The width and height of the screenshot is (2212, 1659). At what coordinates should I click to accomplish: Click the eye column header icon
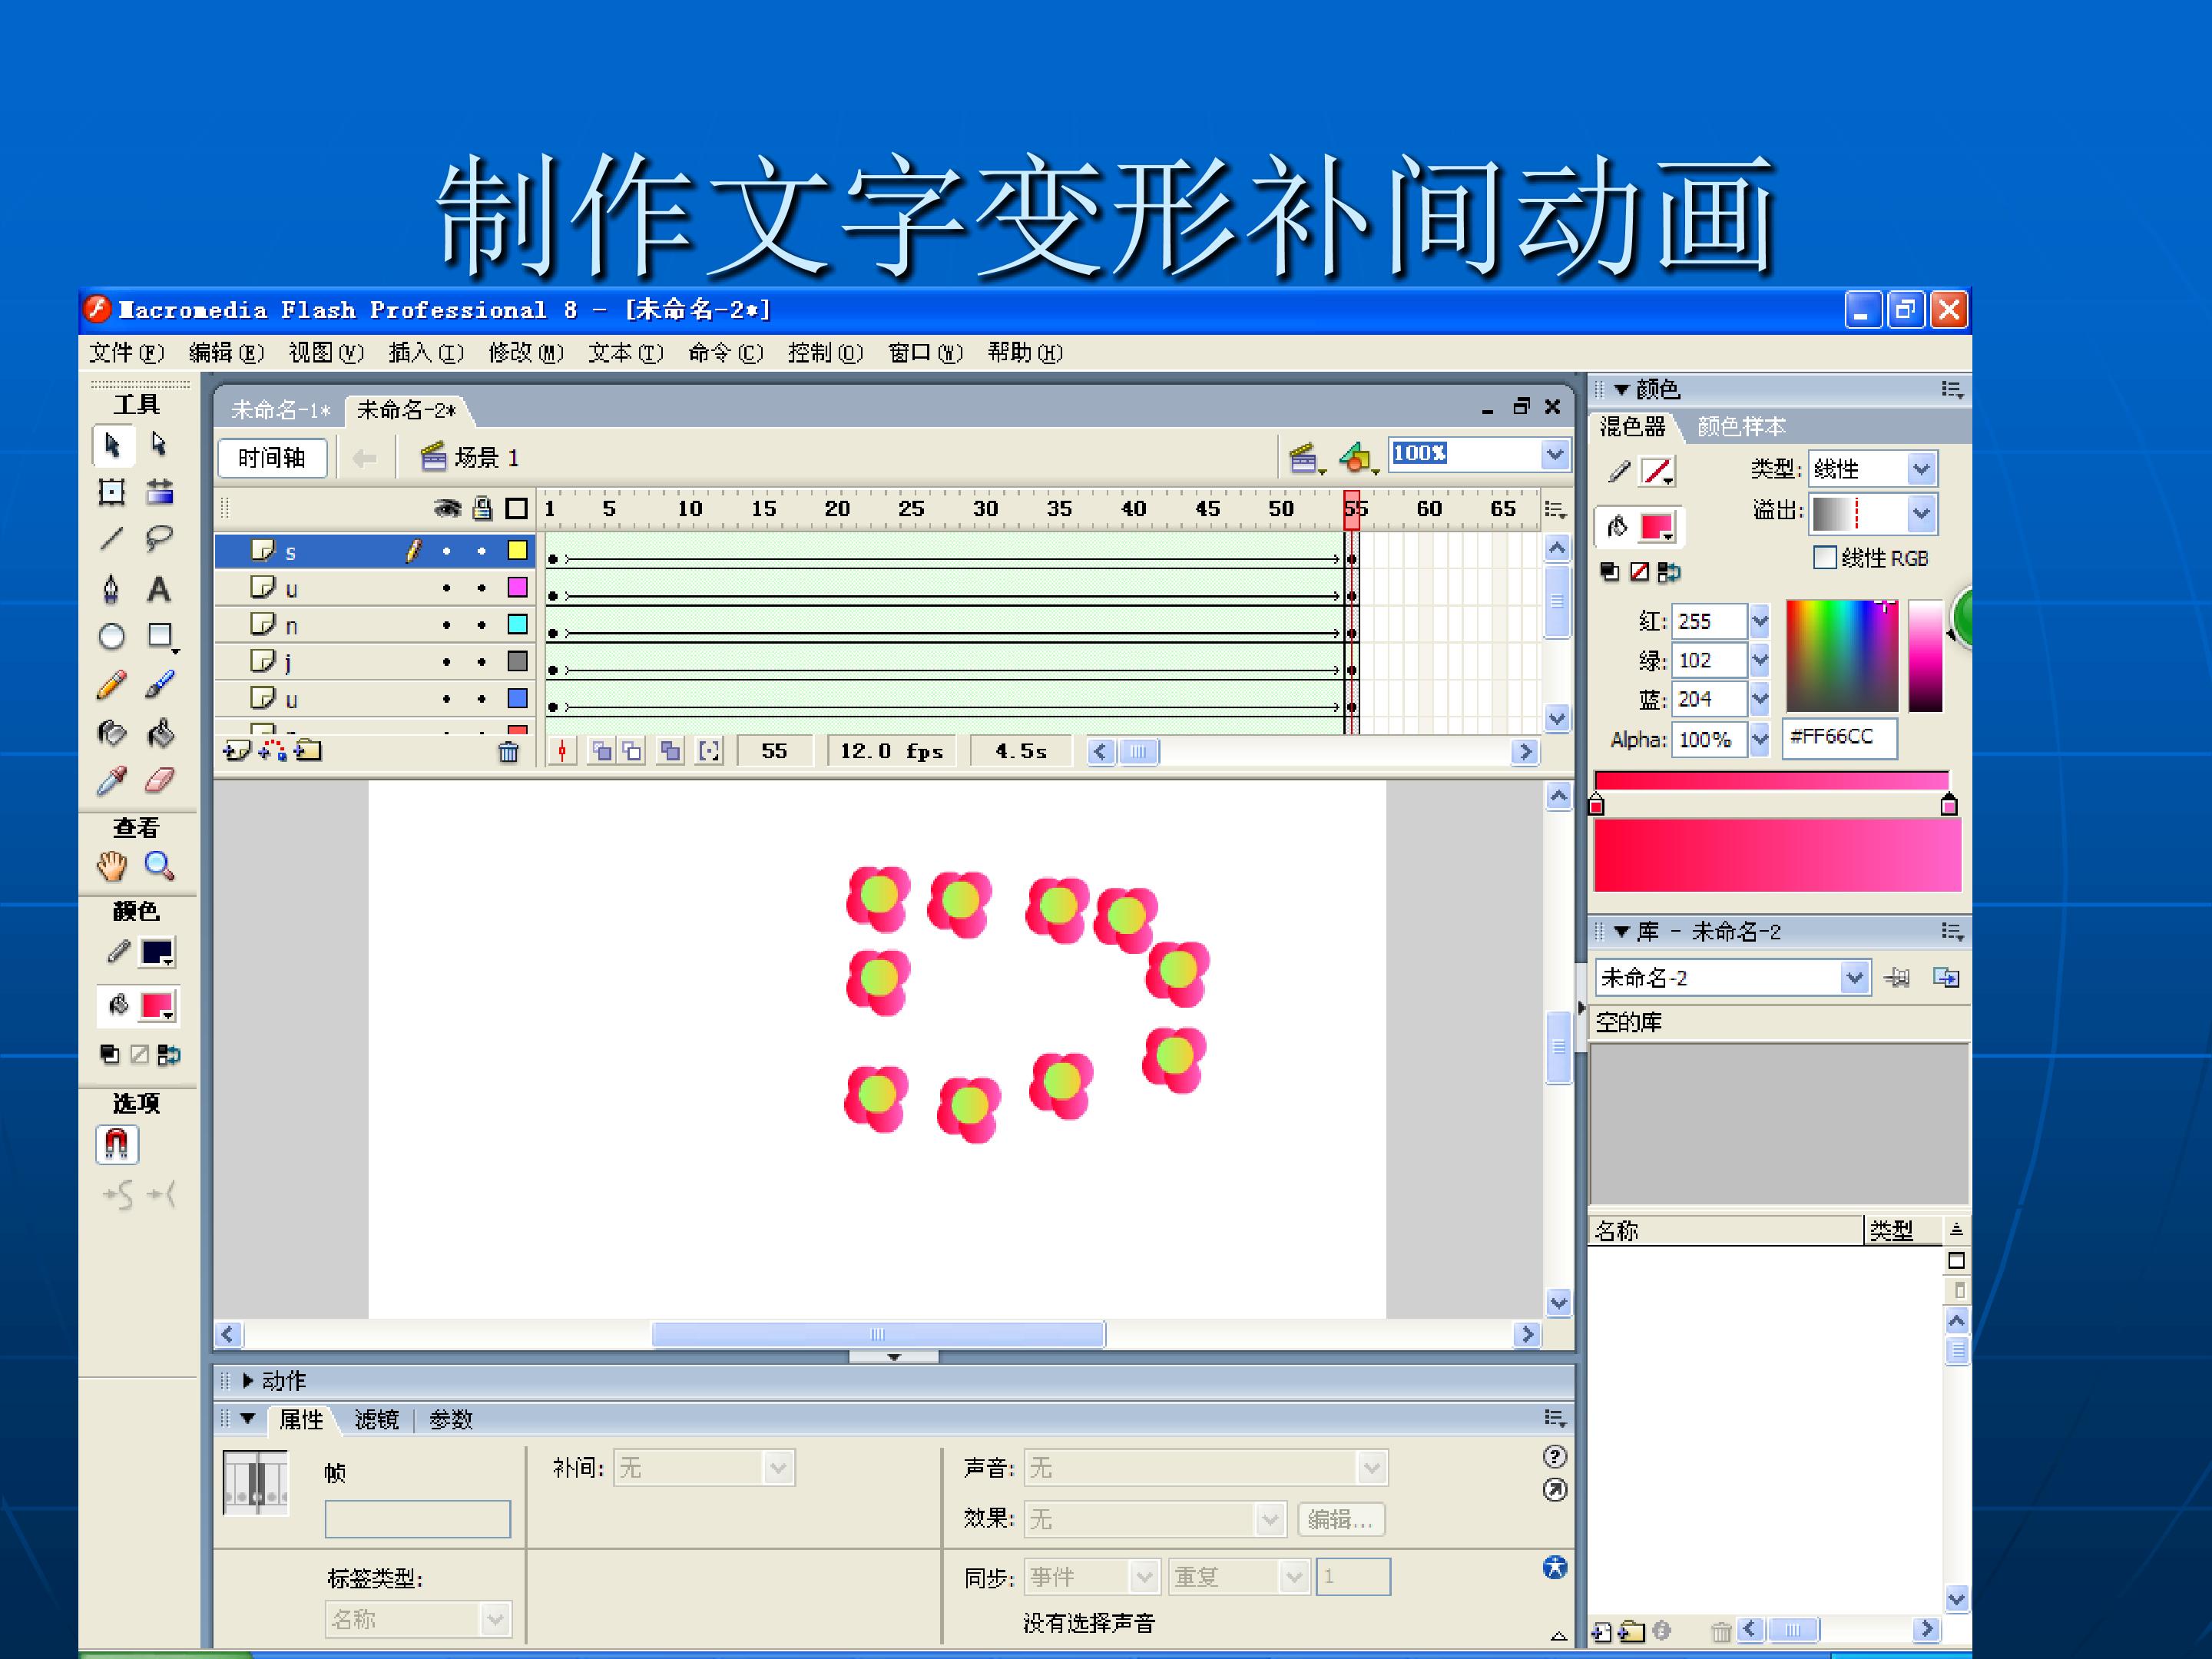click(x=447, y=508)
